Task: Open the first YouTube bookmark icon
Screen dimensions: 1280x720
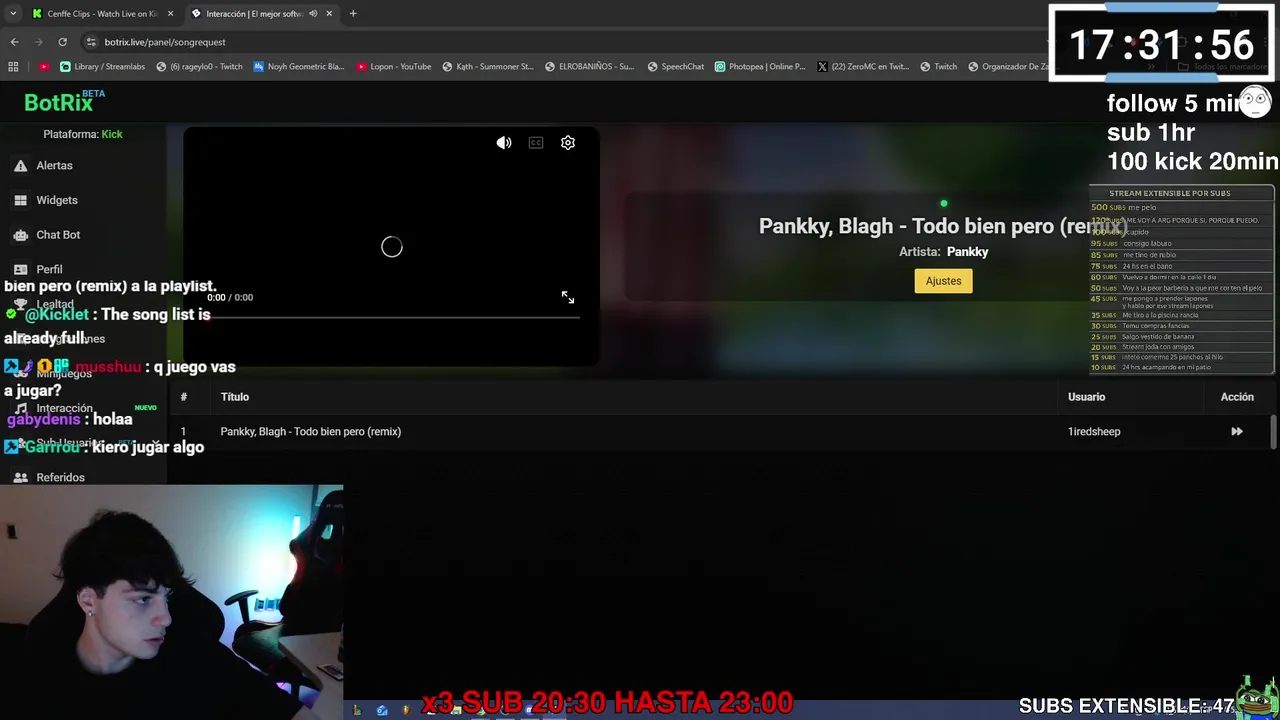Action: (44, 67)
